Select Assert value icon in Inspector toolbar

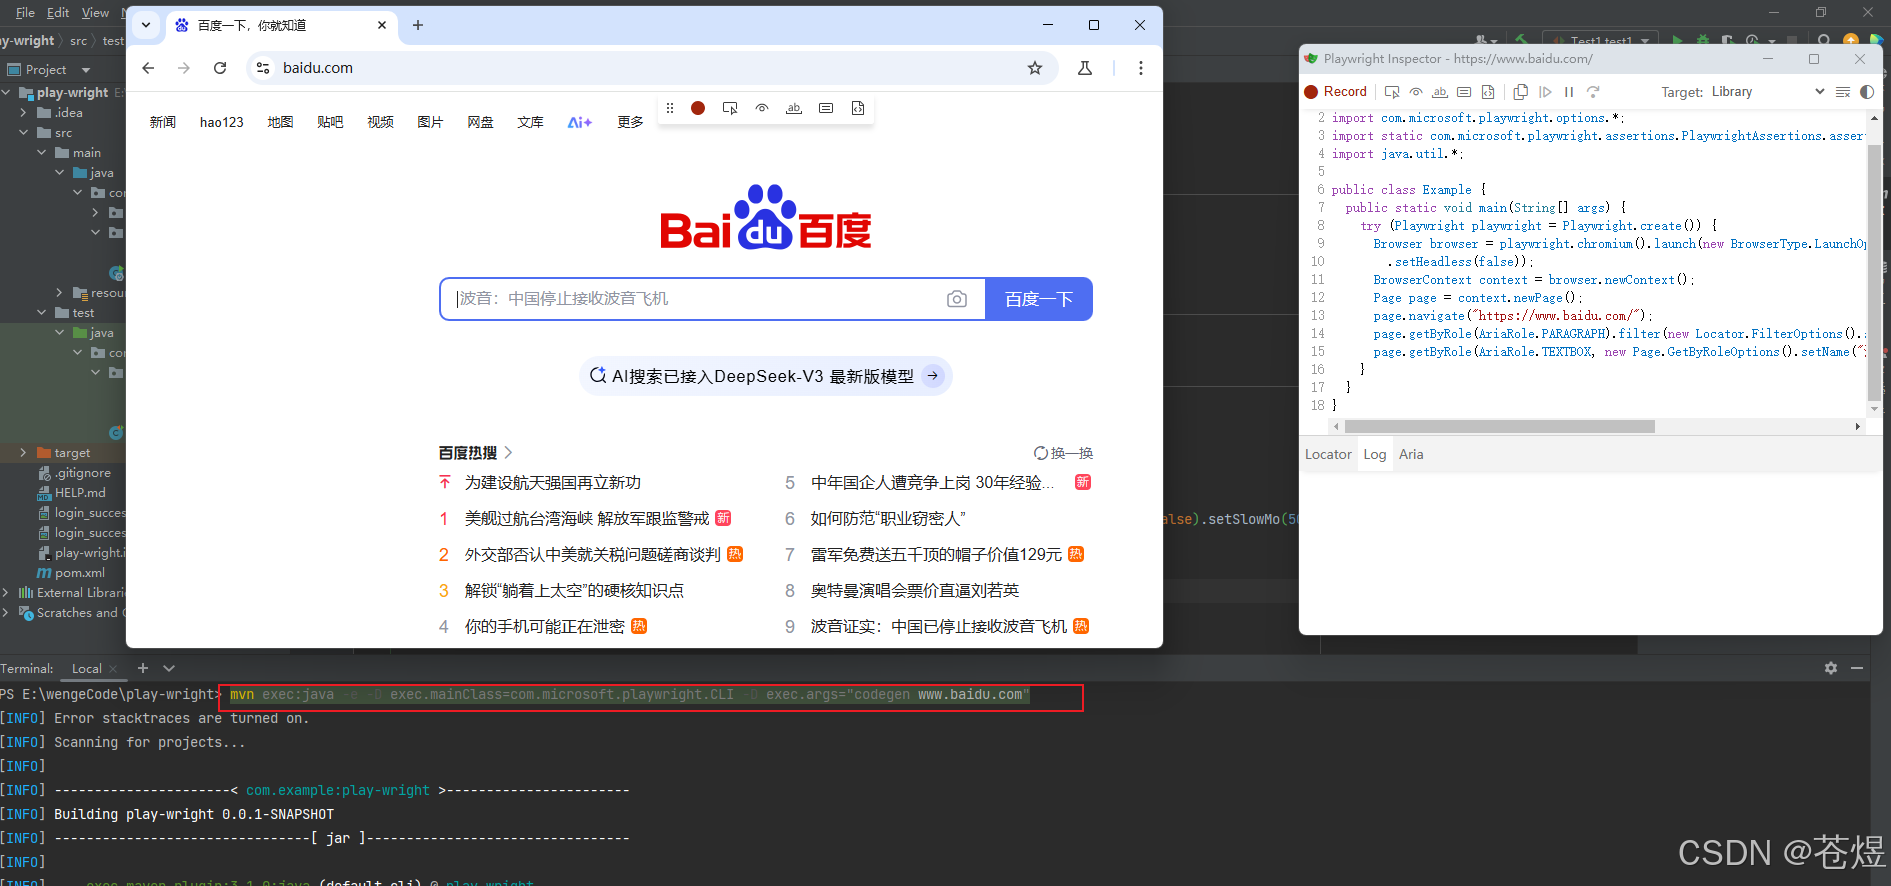coord(1464,92)
